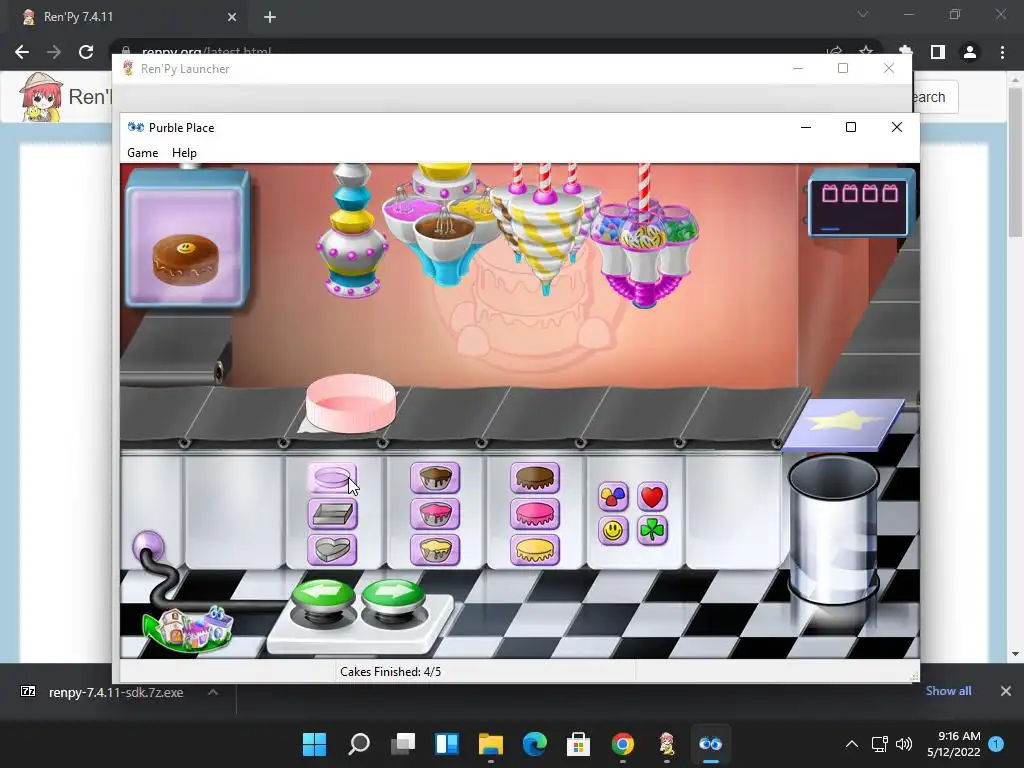Push the green right arrow conveyor button

[393, 598]
